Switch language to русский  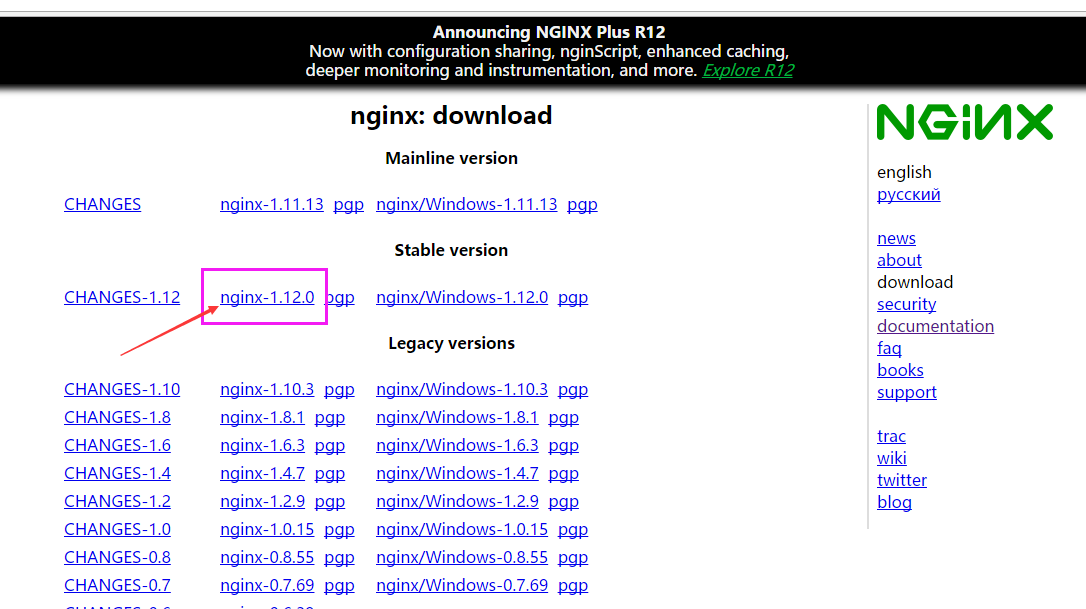[909, 195]
